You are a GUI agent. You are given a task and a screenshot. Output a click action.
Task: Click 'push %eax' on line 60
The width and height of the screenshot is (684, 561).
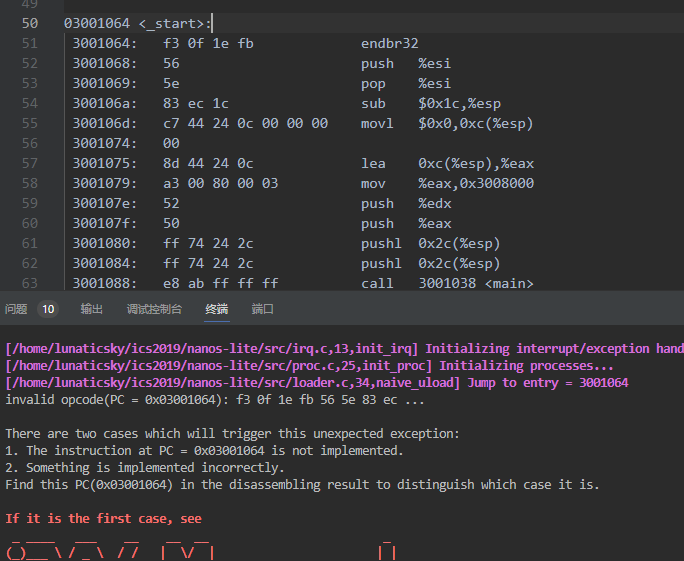406,223
